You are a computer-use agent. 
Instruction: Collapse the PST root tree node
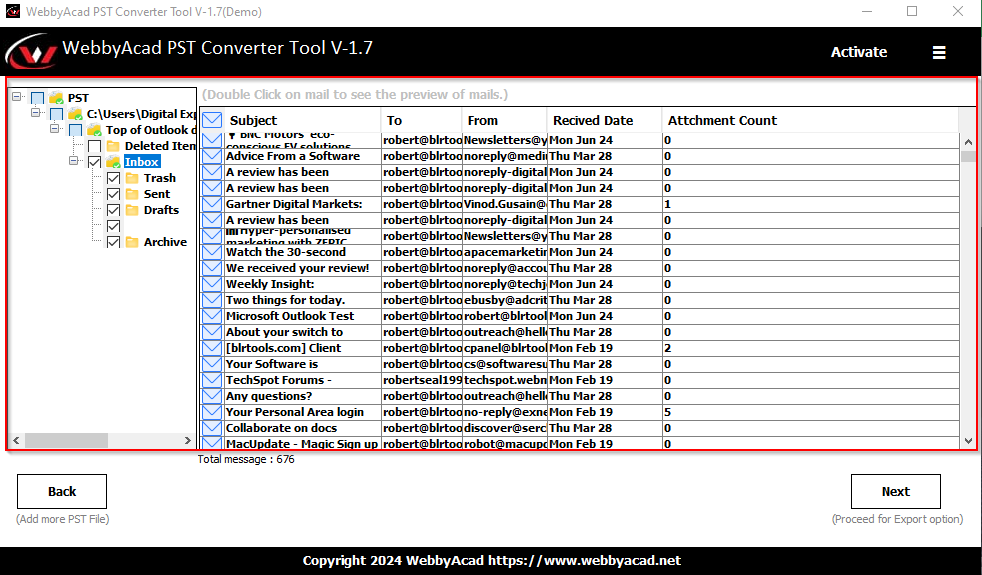pyautogui.click(x=17, y=97)
